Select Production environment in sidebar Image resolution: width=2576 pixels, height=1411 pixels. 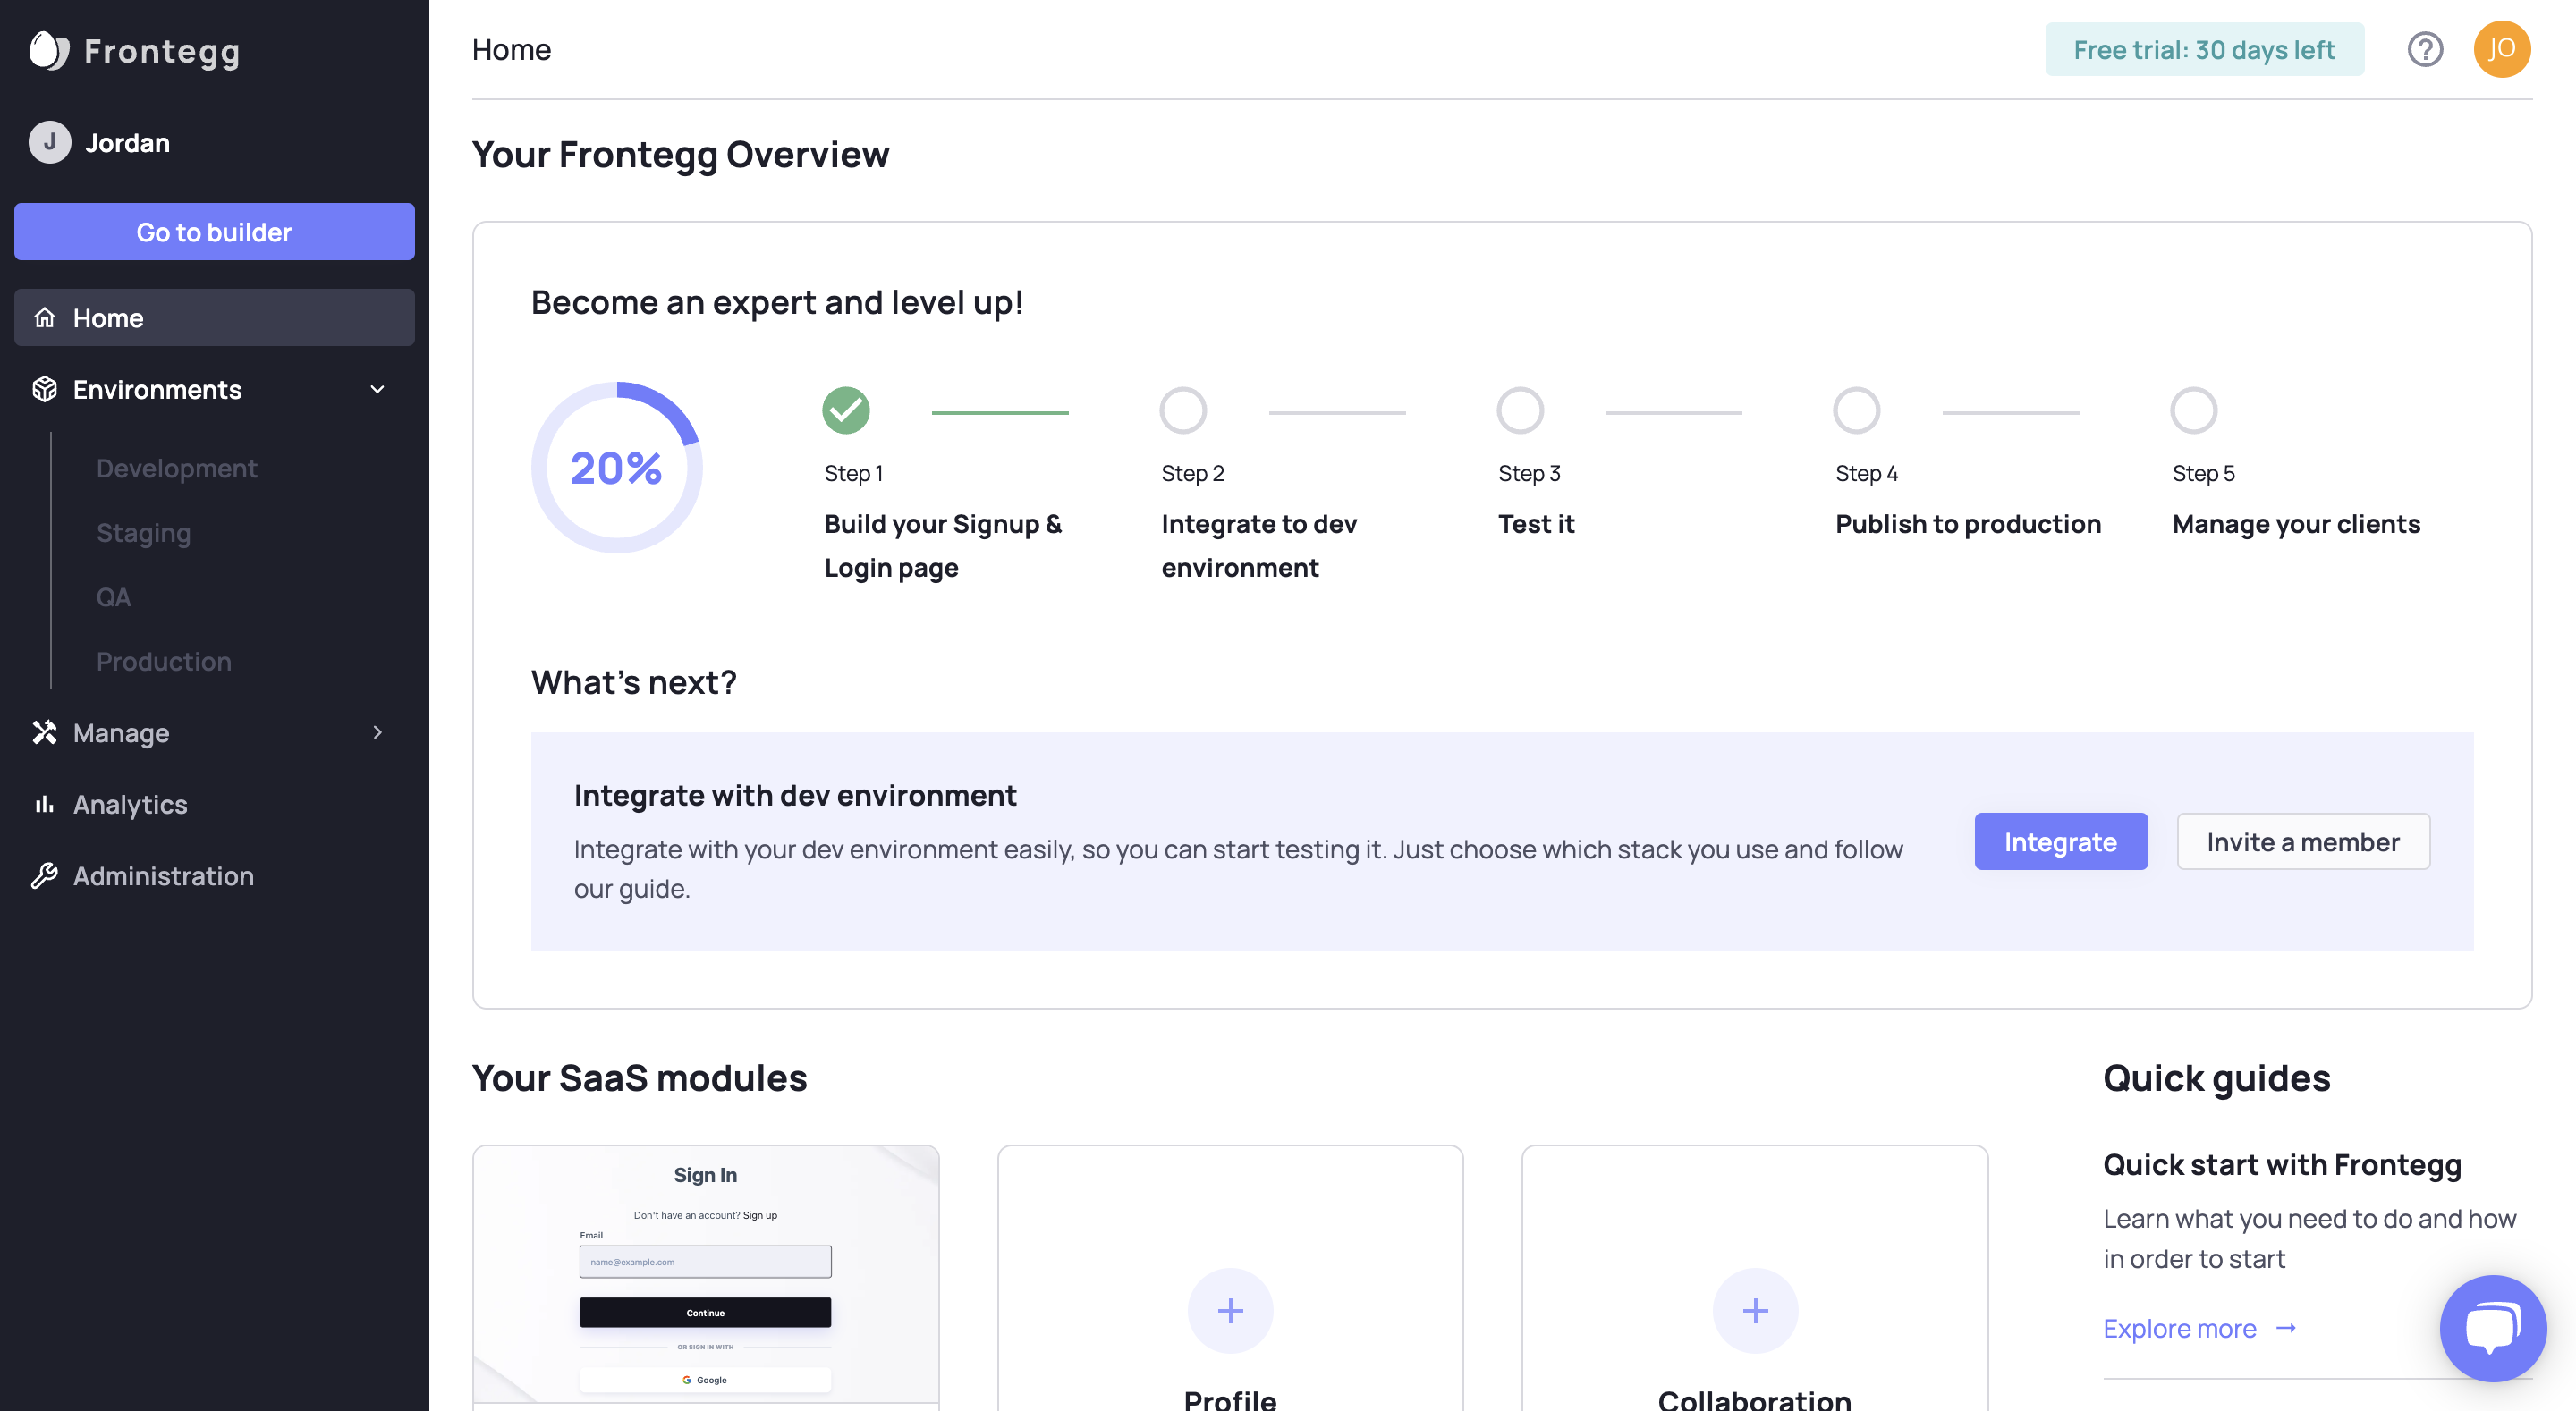pyautogui.click(x=163, y=661)
